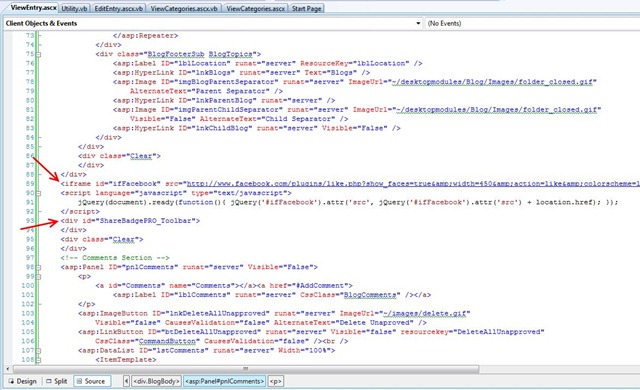
Task: Click the folder_closed.gif ImageUrl on line 78
Action: (x=491, y=82)
